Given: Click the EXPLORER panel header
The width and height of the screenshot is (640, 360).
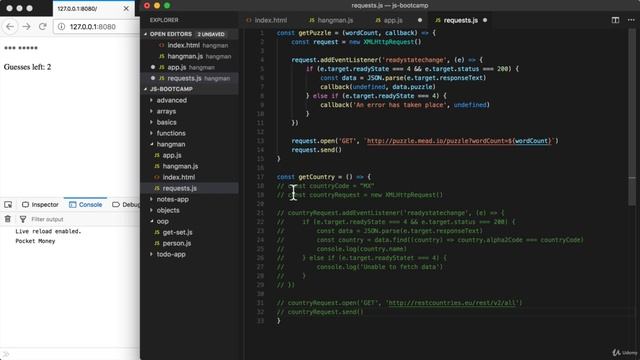Looking at the screenshot, I should point(164,20).
